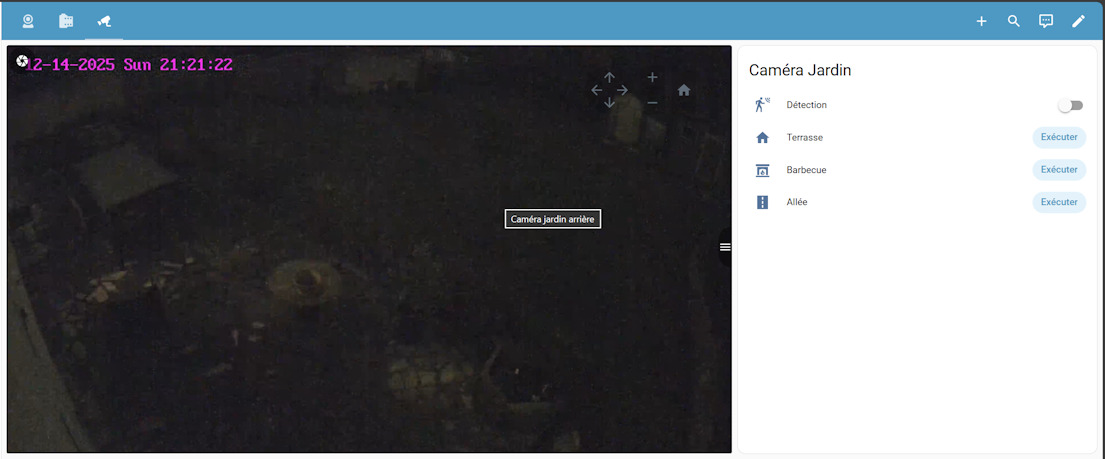Return camera to home position

[x=684, y=90]
